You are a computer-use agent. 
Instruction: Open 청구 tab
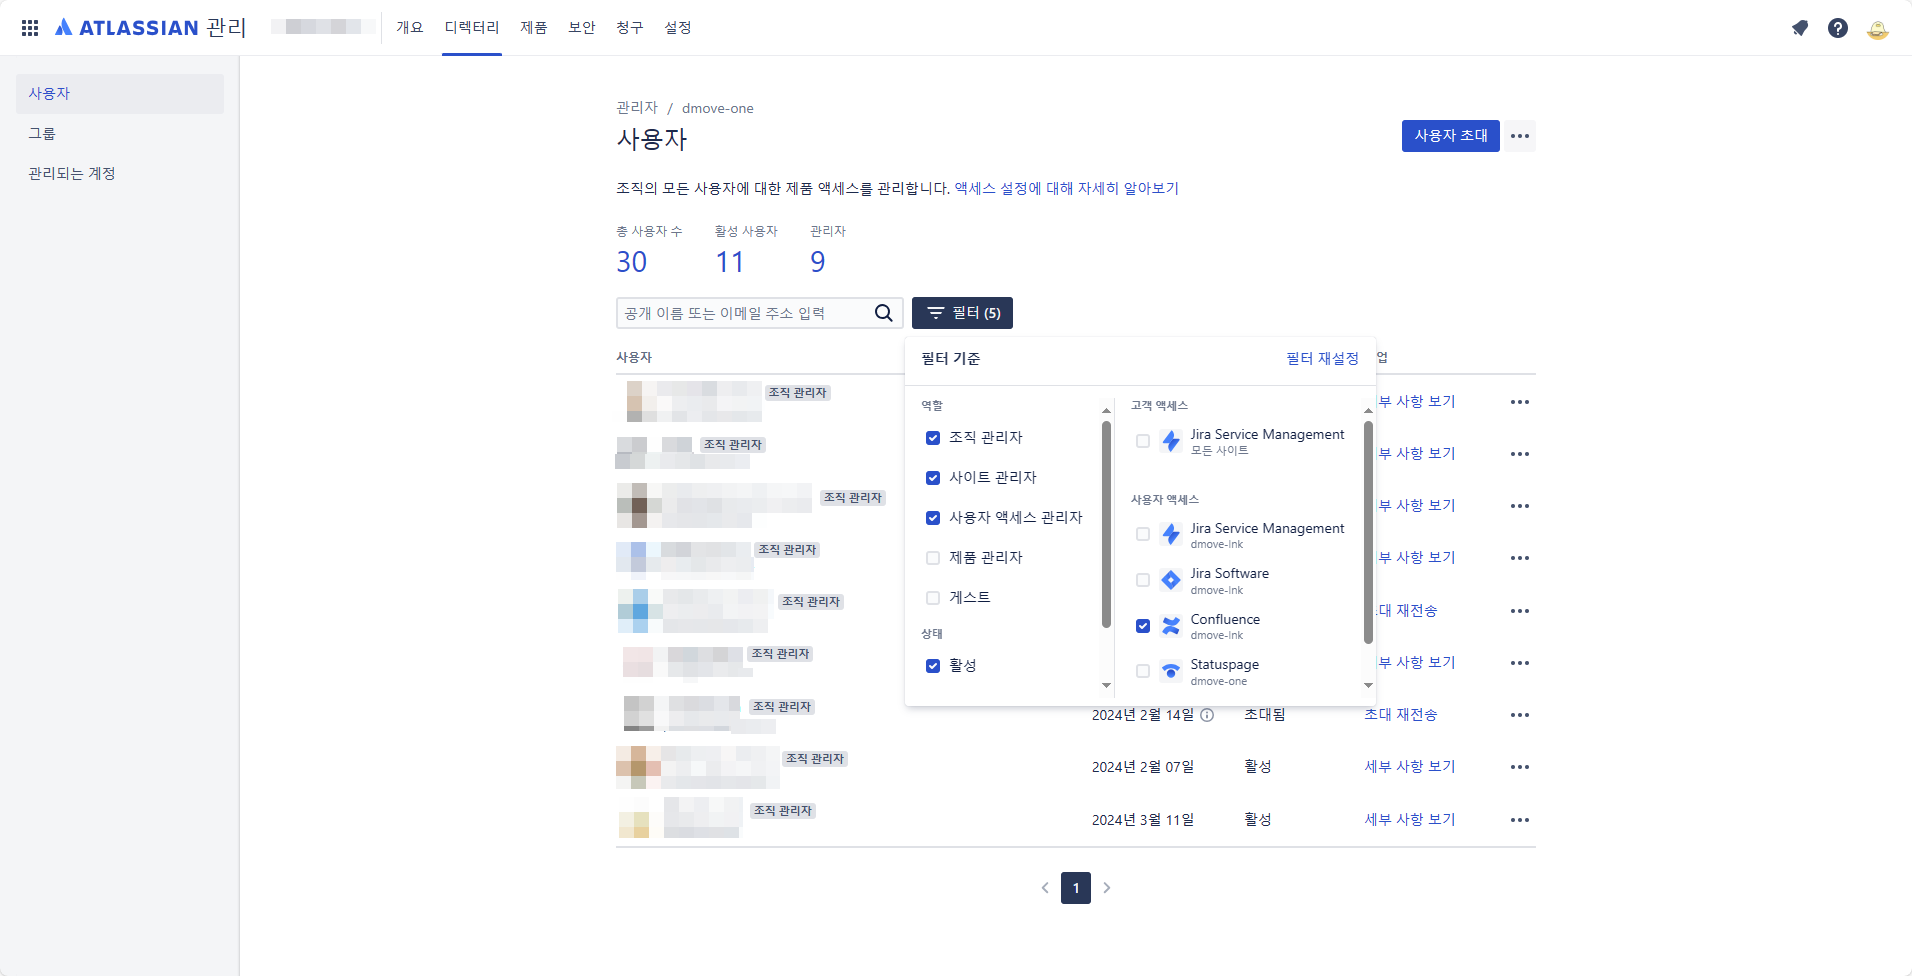pos(630,28)
